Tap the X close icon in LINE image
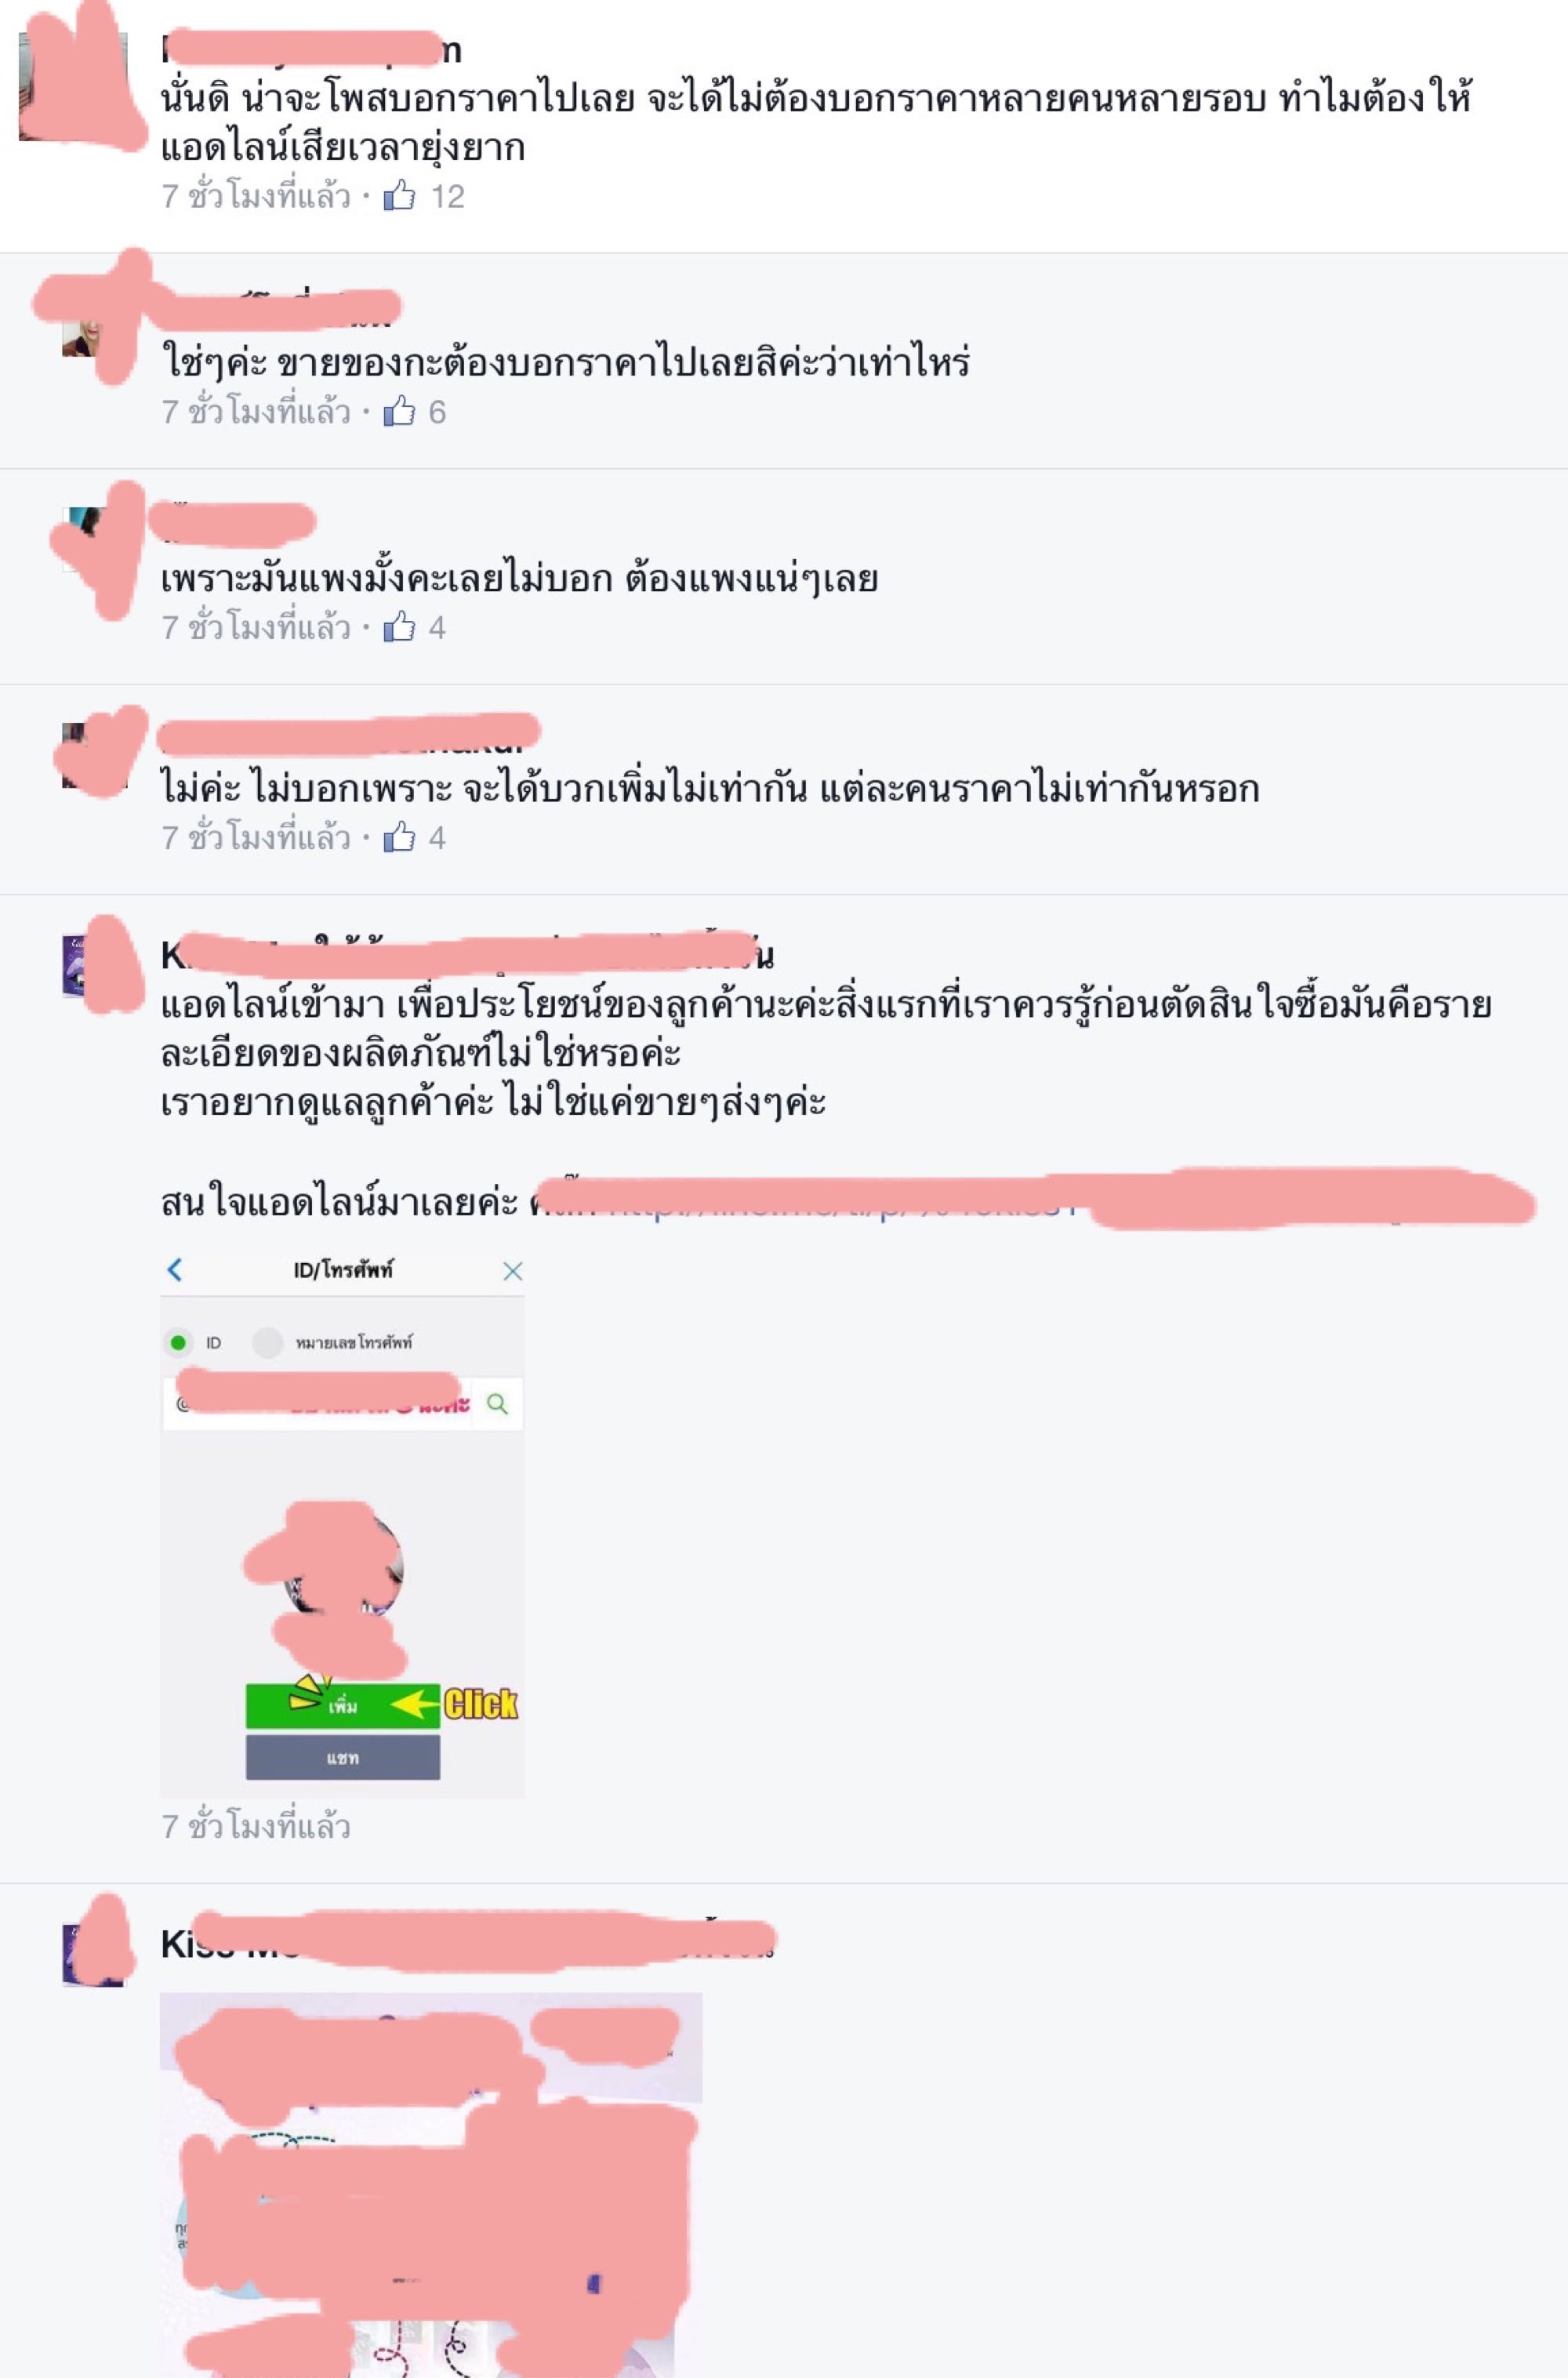The height and width of the screenshot is (2378, 1568). [512, 1271]
